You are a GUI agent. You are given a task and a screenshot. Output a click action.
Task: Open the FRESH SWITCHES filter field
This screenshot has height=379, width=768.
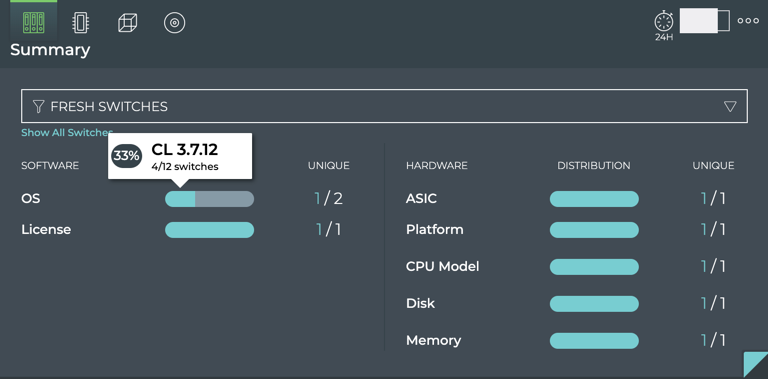click(x=384, y=106)
